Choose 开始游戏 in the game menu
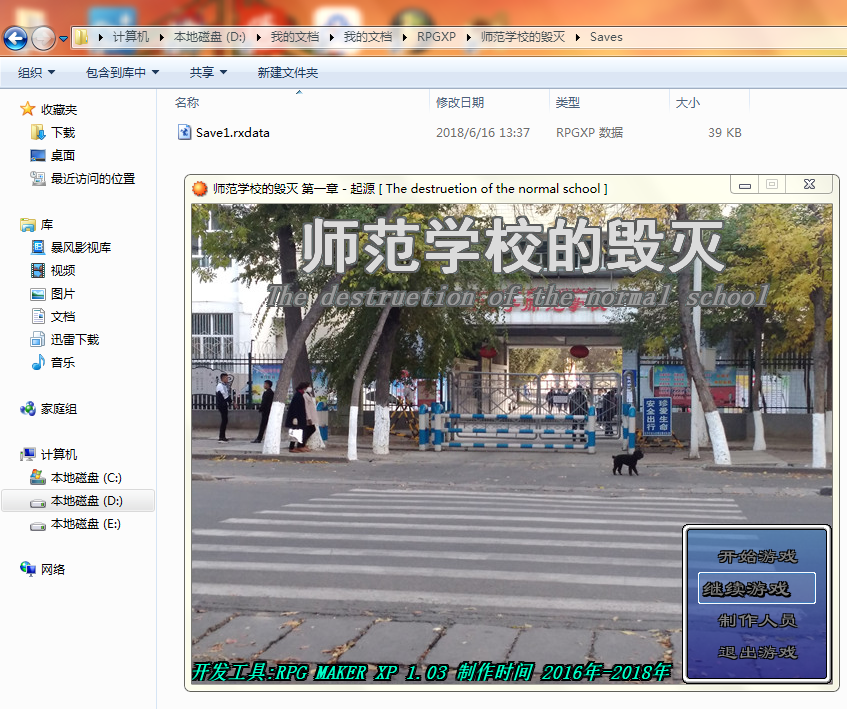This screenshot has height=709, width=847. click(757, 556)
